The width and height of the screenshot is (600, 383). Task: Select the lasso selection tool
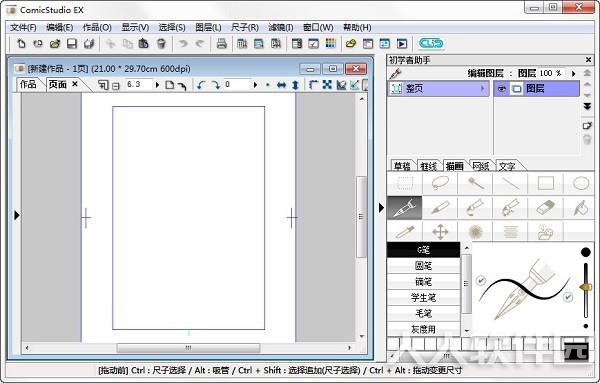click(x=440, y=183)
